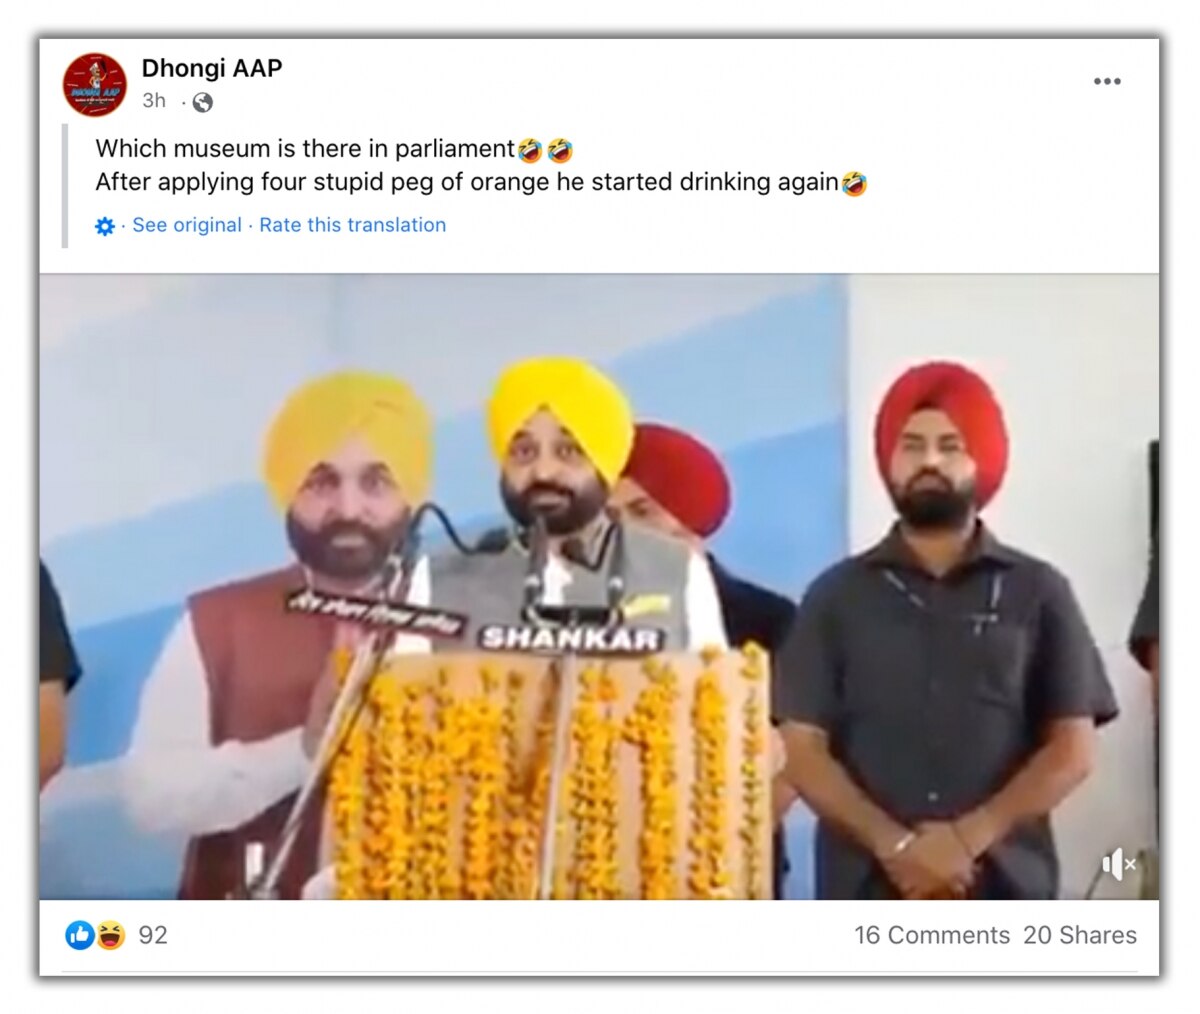Open translation settings gear icon
Image resolution: width=1200 pixels, height=1014 pixels.
pyautogui.click(x=105, y=226)
